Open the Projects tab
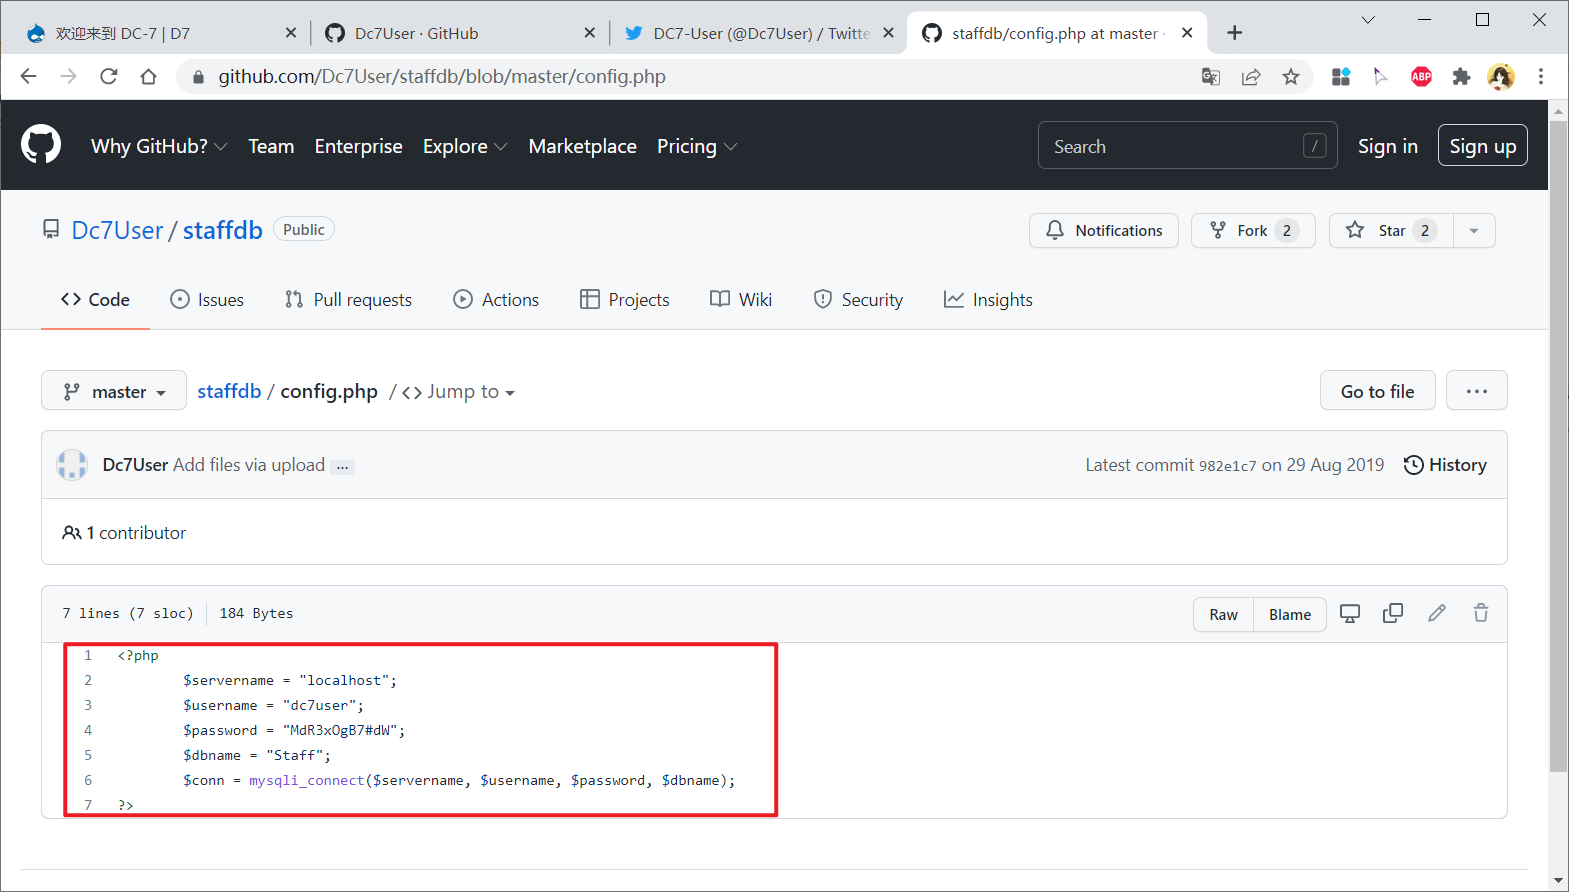Screen dimensions: 1569x892 625,300
